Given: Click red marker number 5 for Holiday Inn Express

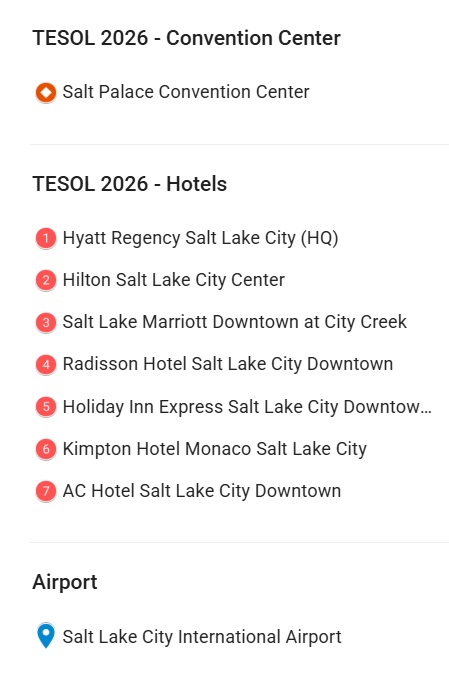Looking at the screenshot, I should 46,407.
